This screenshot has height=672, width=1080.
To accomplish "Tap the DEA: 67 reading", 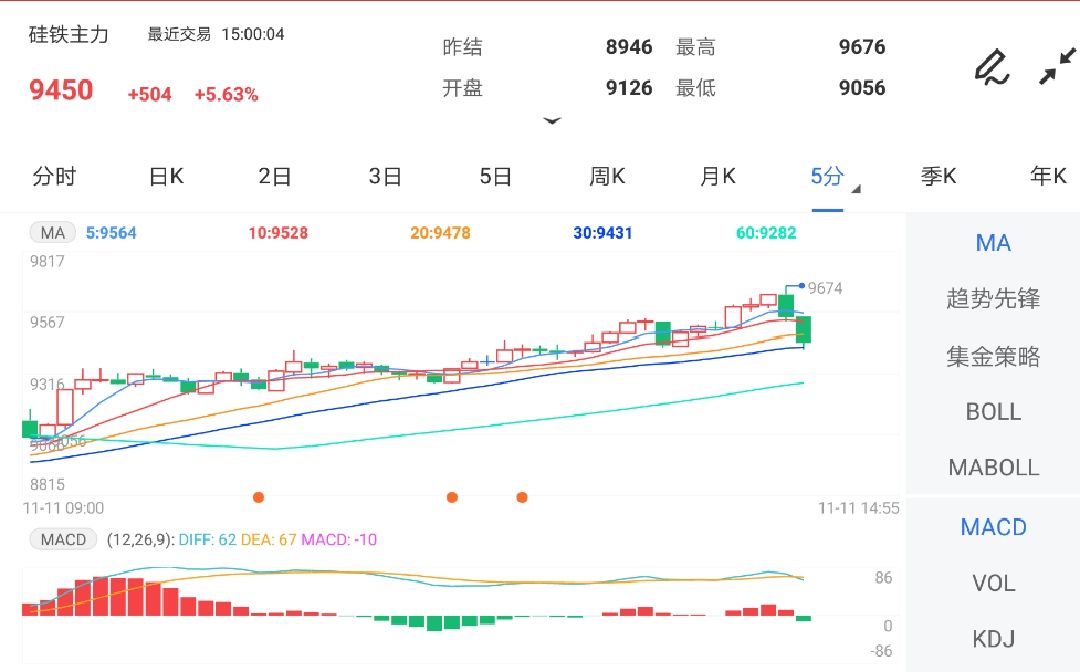I will pyautogui.click(x=268, y=539).
